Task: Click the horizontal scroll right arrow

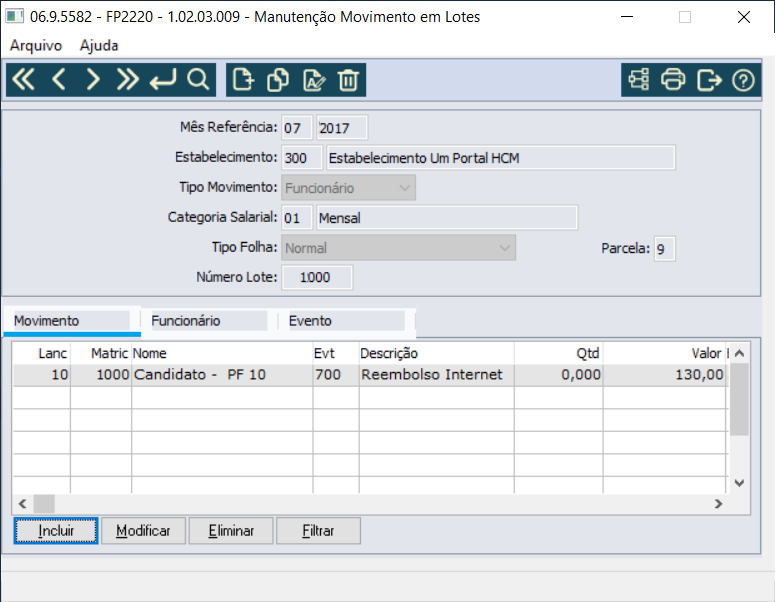Action: [x=719, y=504]
